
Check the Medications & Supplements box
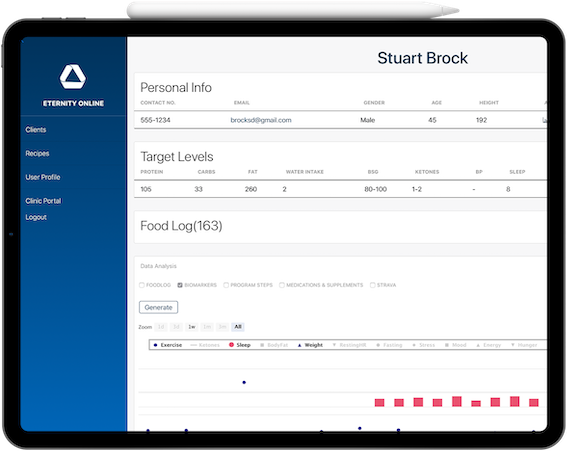point(282,285)
